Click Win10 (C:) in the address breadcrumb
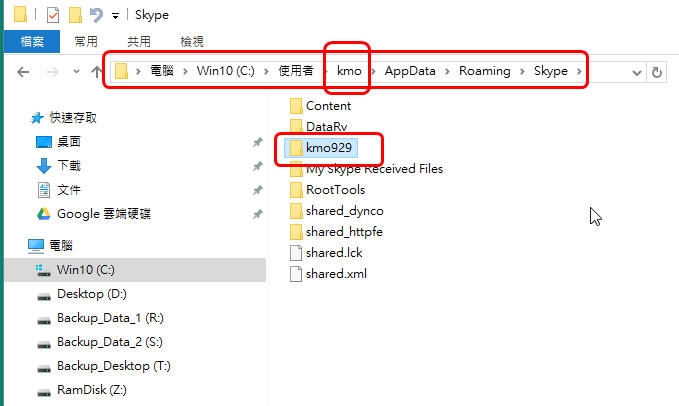 pyautogui.click(x=226, y=71)
